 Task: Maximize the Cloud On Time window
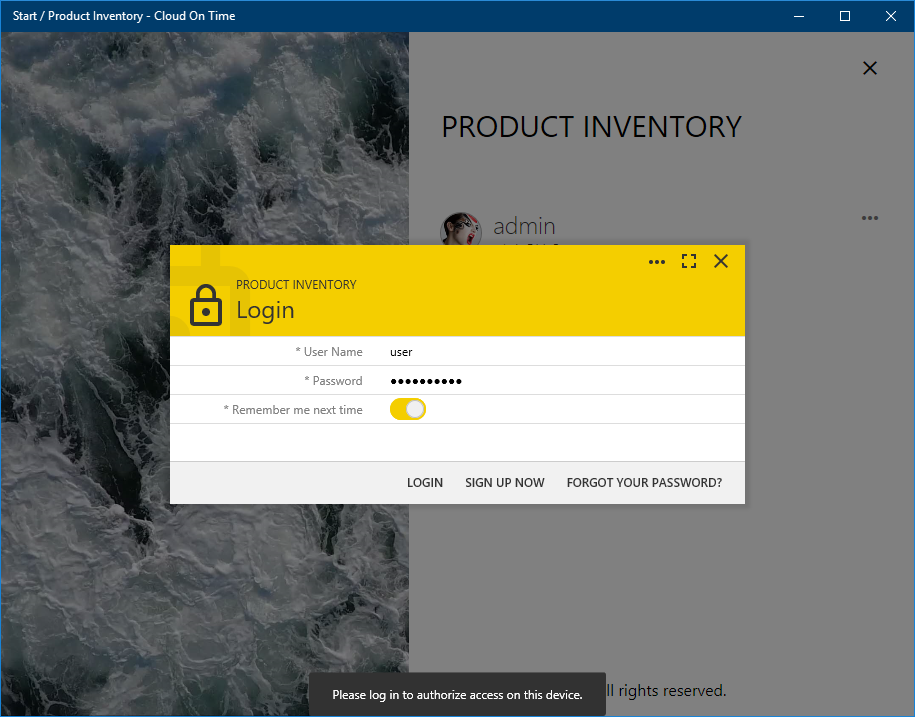(845, 16)
